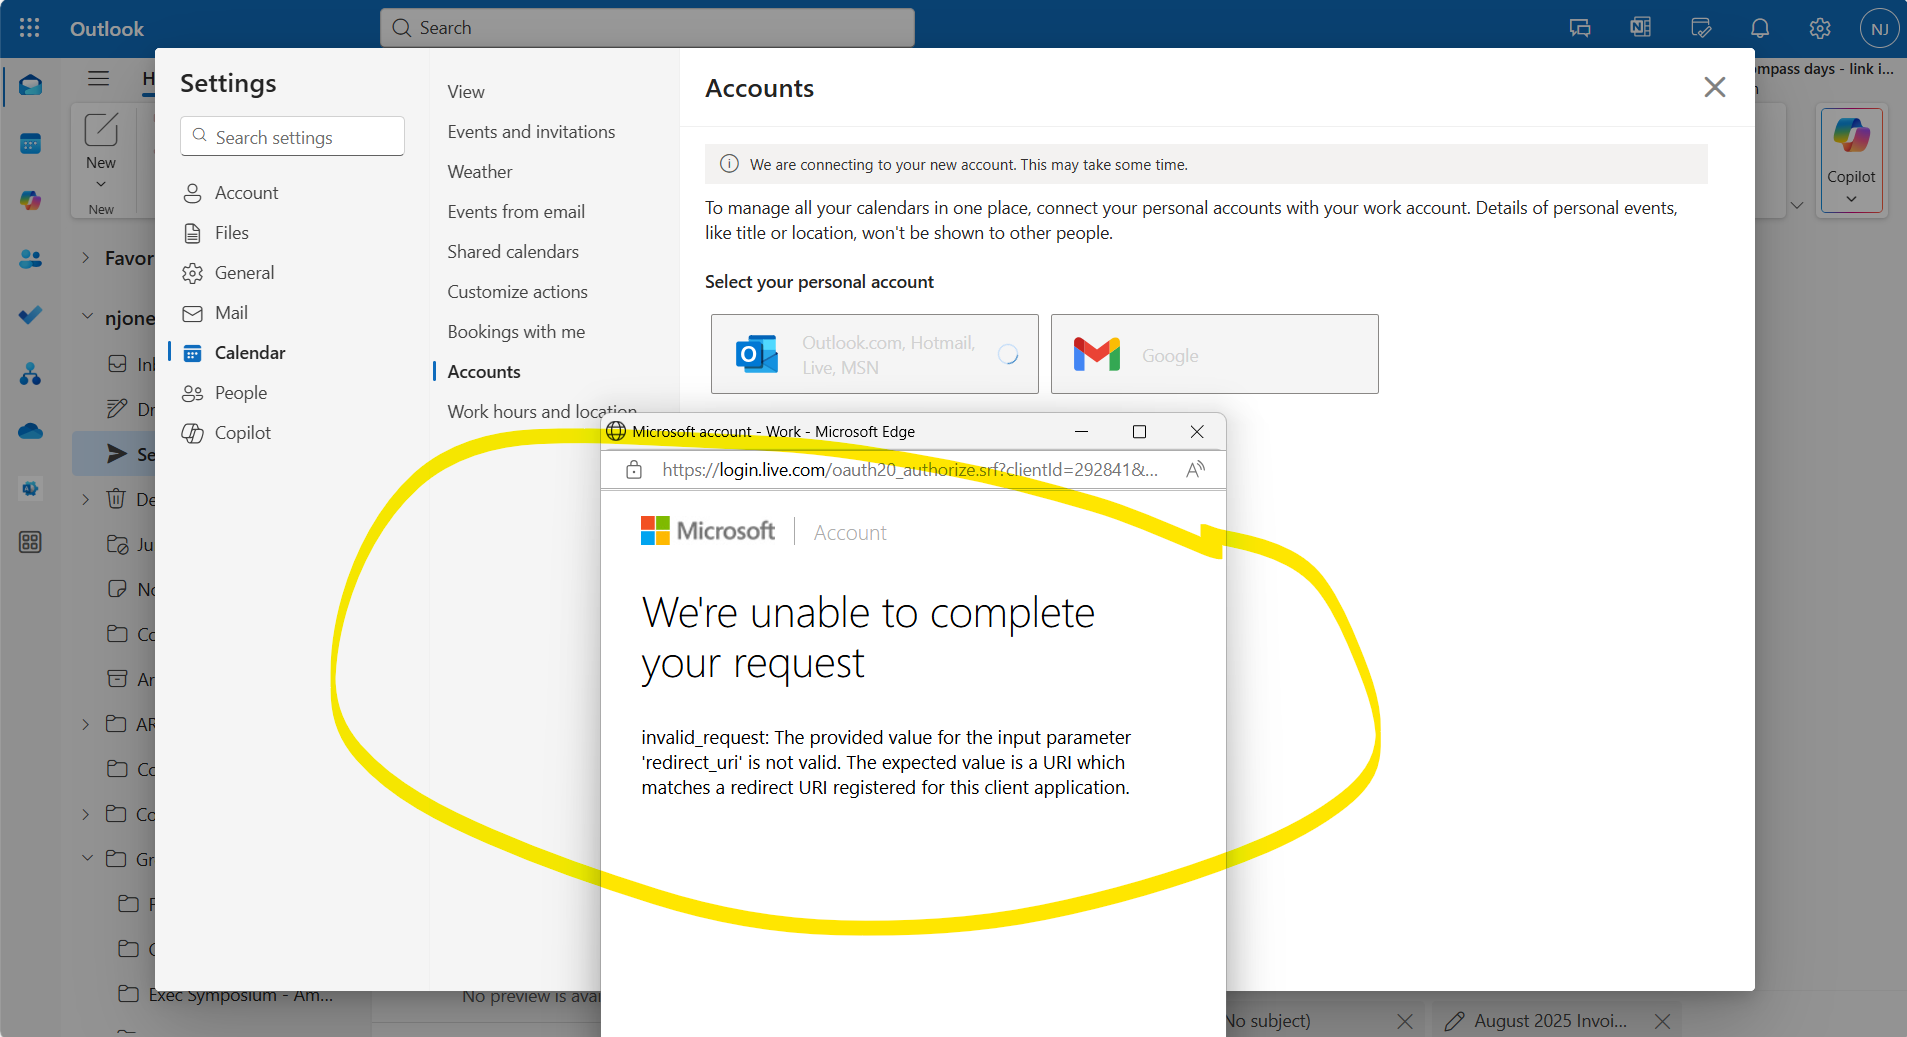The image size is (1907, 1037).
Task: Click the Outlook app title
Action: coord(107,29)
